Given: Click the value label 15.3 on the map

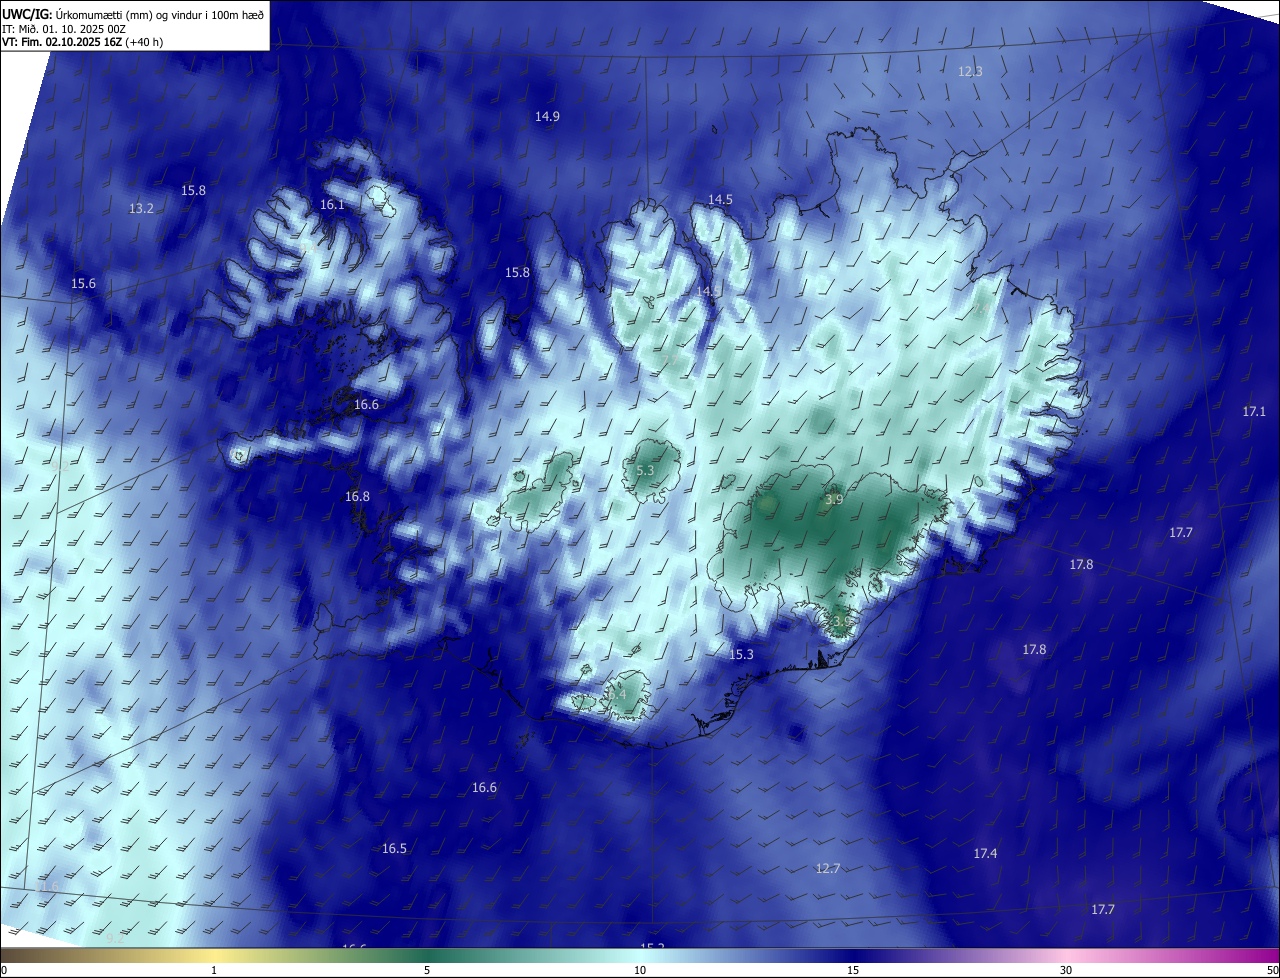Looking at the screenshot, I should pos(741,654).
